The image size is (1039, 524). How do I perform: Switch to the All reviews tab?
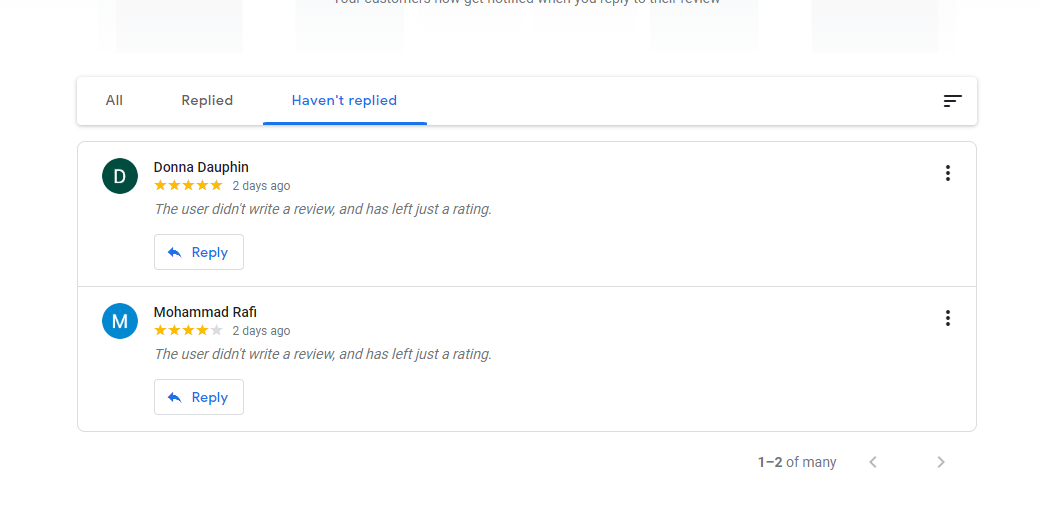coord(114,101)
